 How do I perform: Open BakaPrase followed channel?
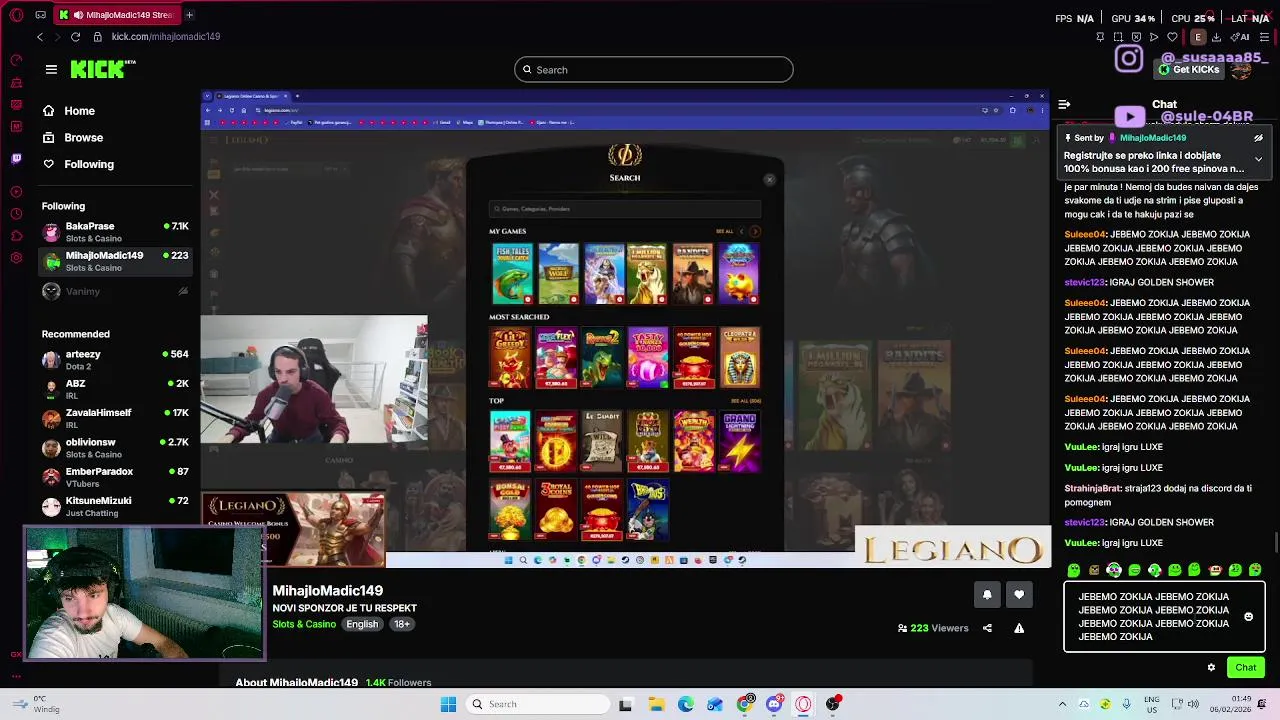click(115, 232)
